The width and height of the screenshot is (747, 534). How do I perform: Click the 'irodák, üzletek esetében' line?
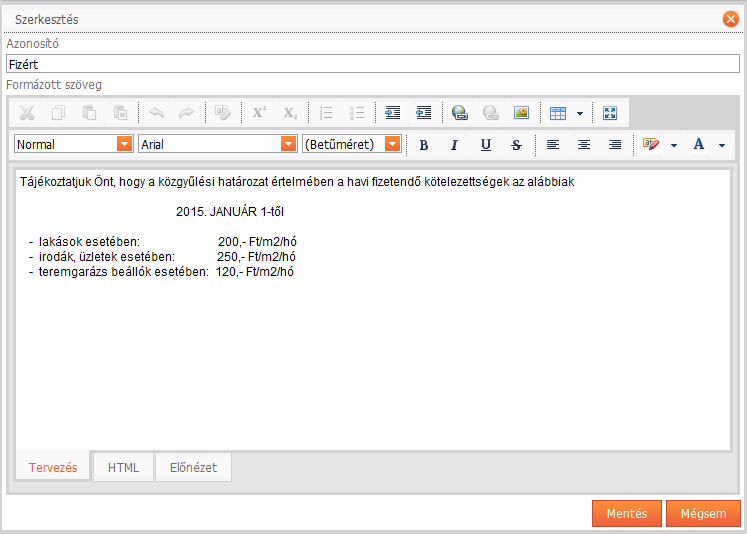pos(162,257)
